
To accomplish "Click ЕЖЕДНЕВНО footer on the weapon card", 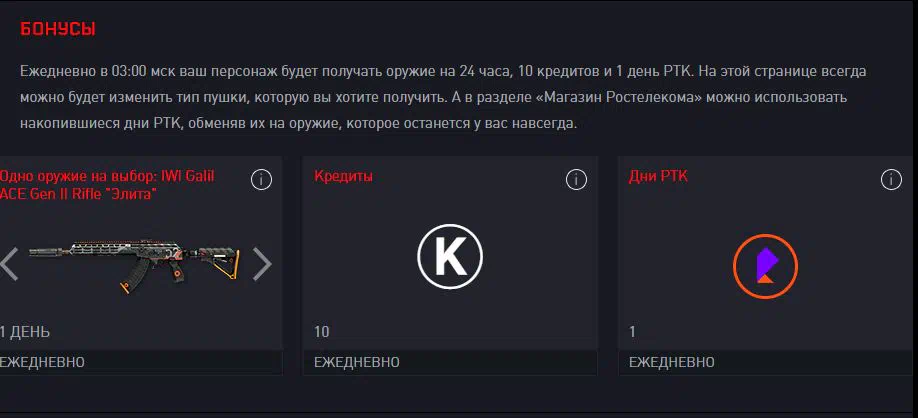I will pyautogui.click(x=141, y=362).
